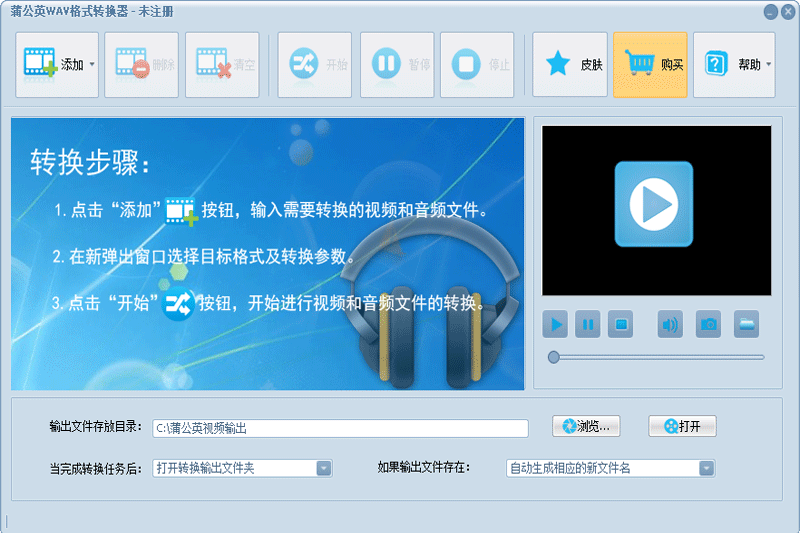Toggle mute with the speaker icon

pos(670,324)
